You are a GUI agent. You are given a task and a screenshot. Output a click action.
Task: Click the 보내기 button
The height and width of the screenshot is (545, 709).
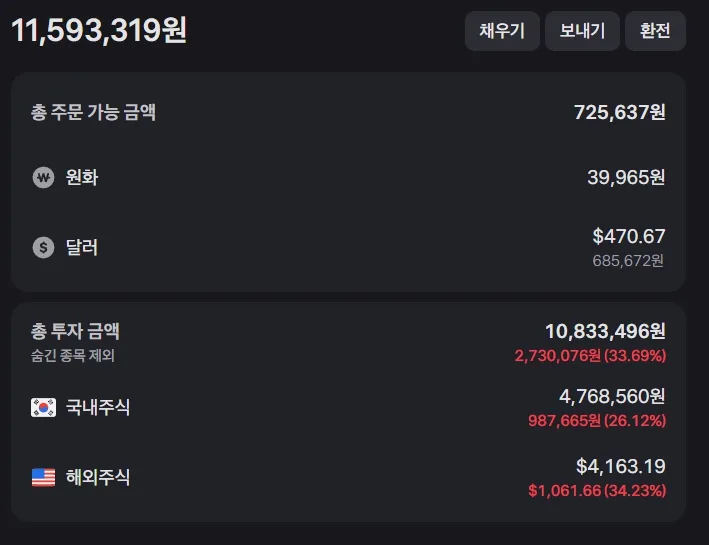pos(582,31)
